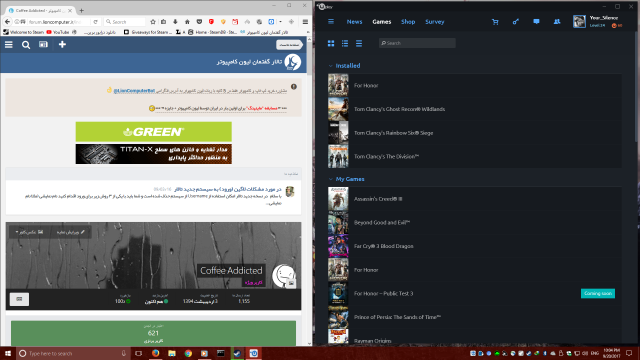Open the Uplay chat messages icon
This screenshot has width=640, height=360.
[536, 22]
